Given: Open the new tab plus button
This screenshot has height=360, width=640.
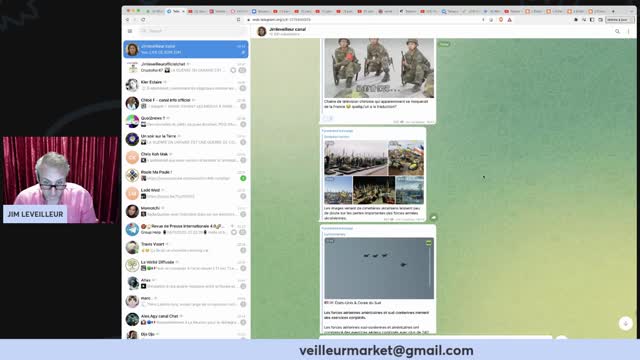Looking at the screenshot, I should (613, 11).
